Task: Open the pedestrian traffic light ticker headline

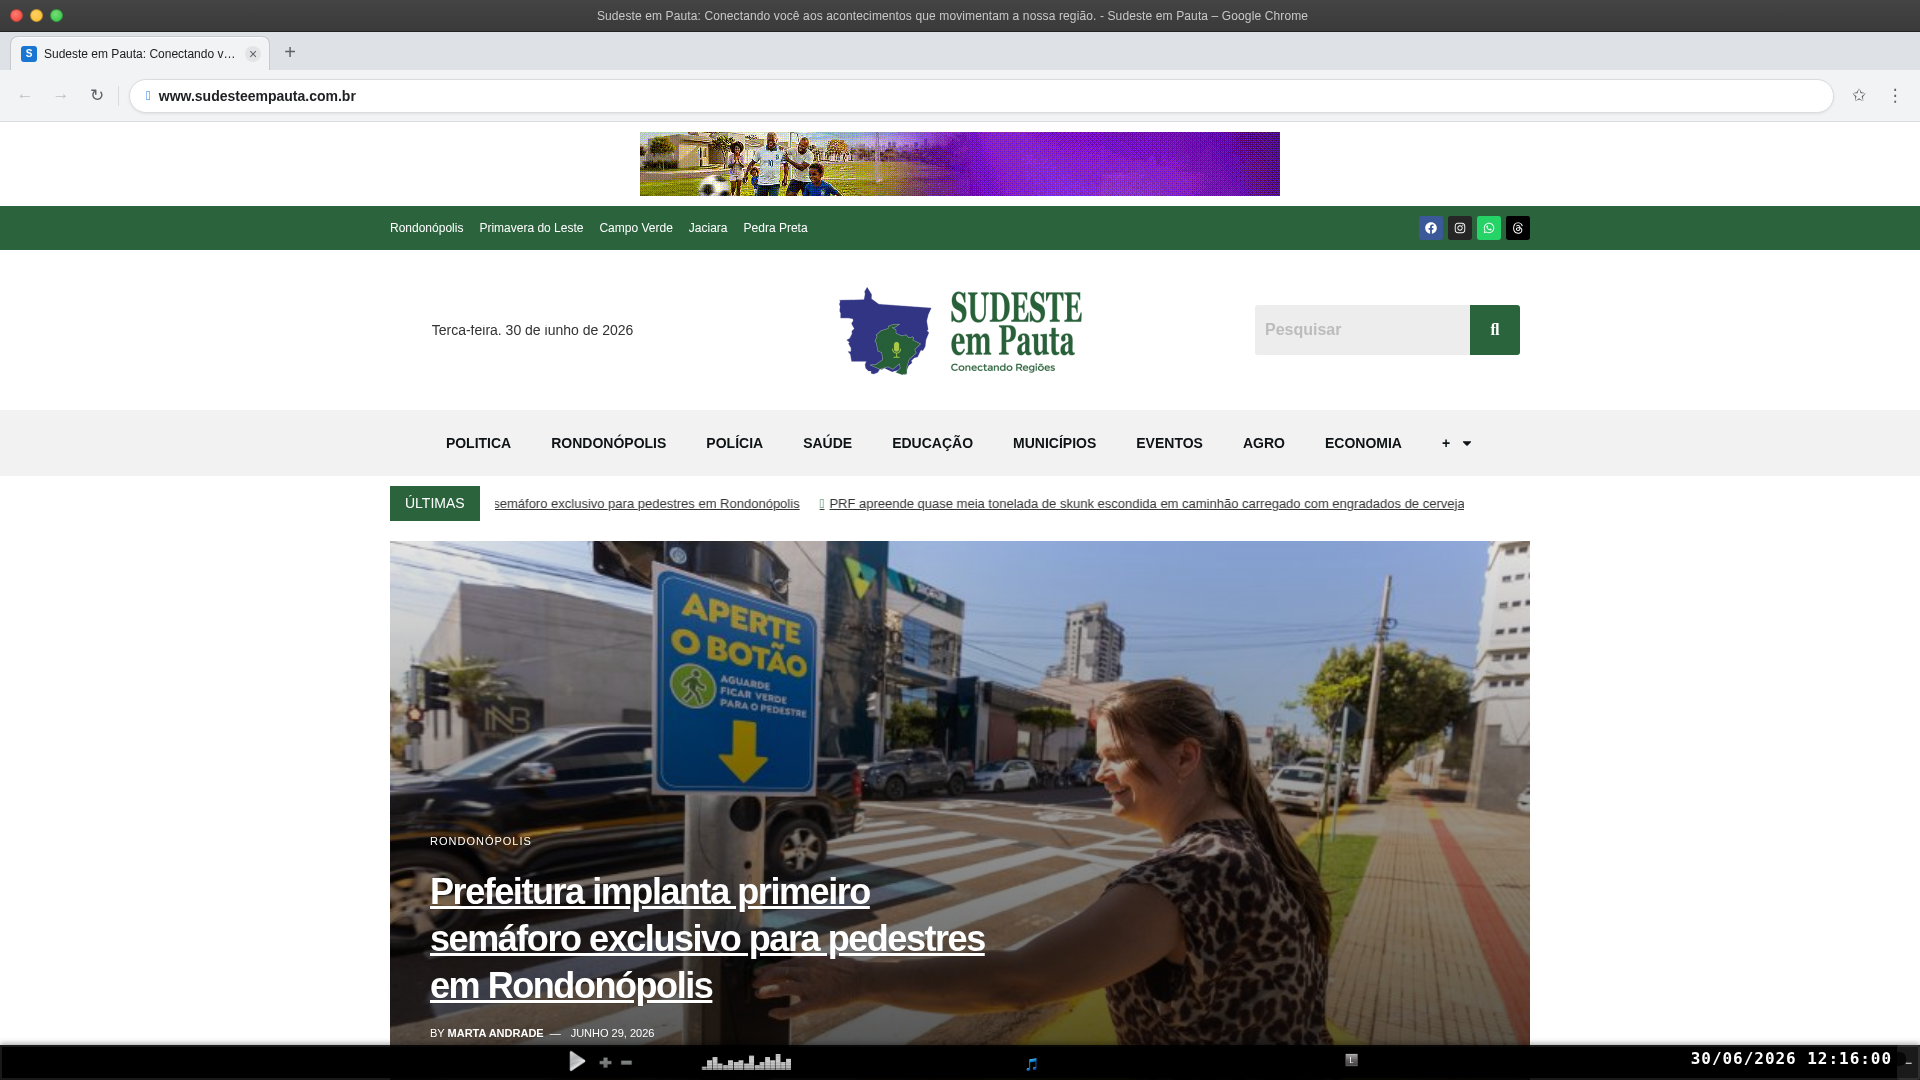Action: [x=647, y=504]
